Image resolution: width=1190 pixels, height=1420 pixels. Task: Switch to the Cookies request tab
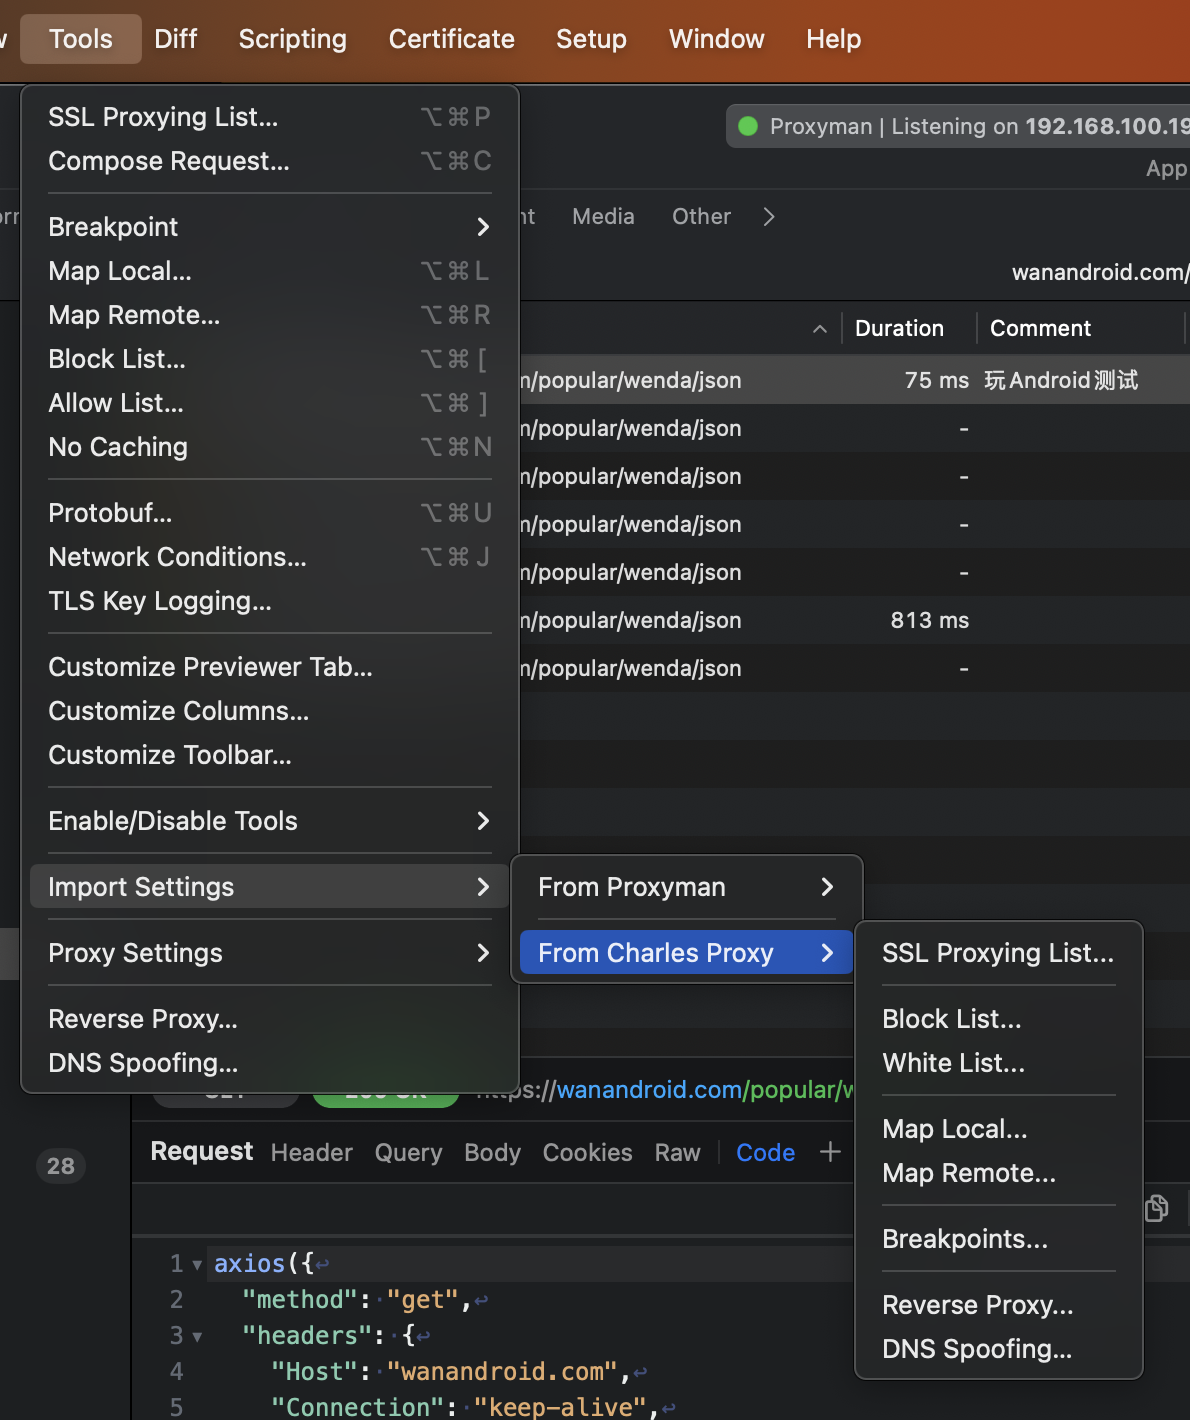(x=587, y=1153)
